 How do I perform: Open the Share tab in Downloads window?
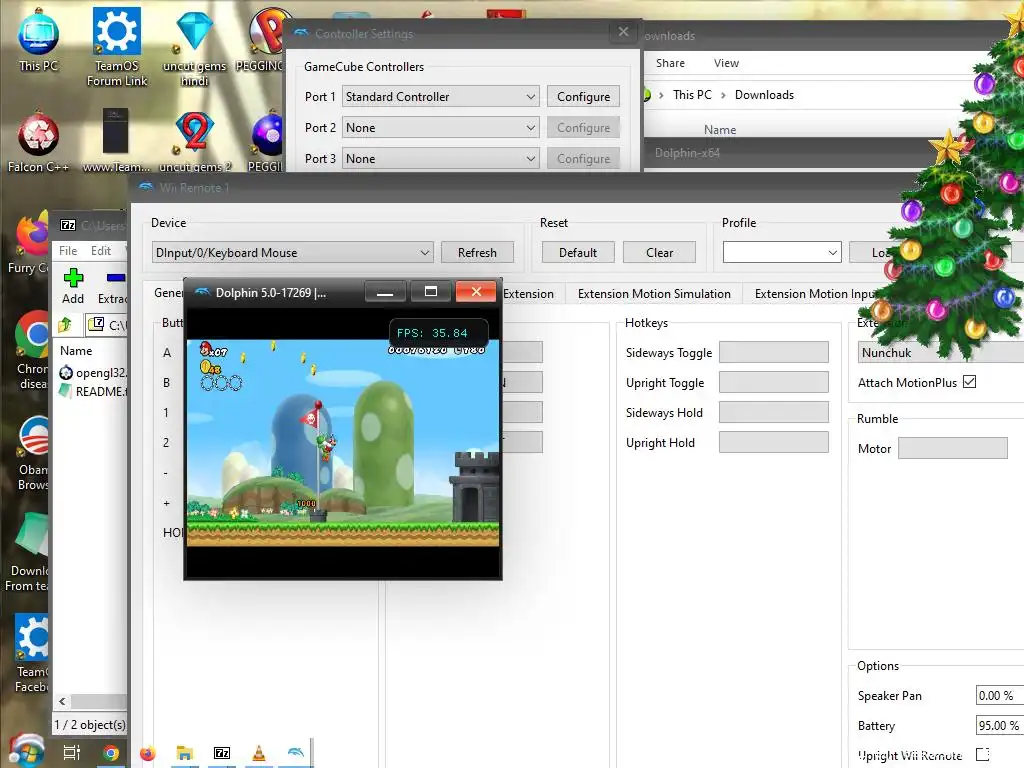(x=670, y=63)
